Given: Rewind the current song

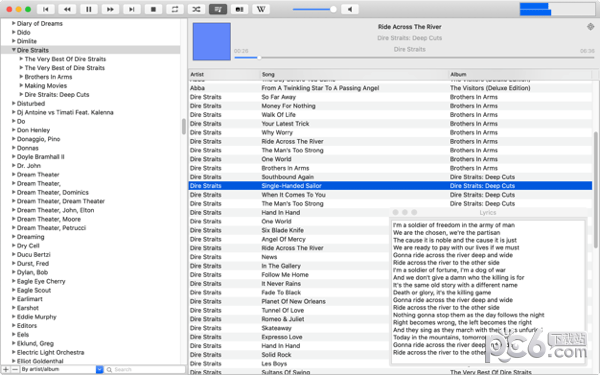Looking at the screenshot, I should [x=67, y=9].
